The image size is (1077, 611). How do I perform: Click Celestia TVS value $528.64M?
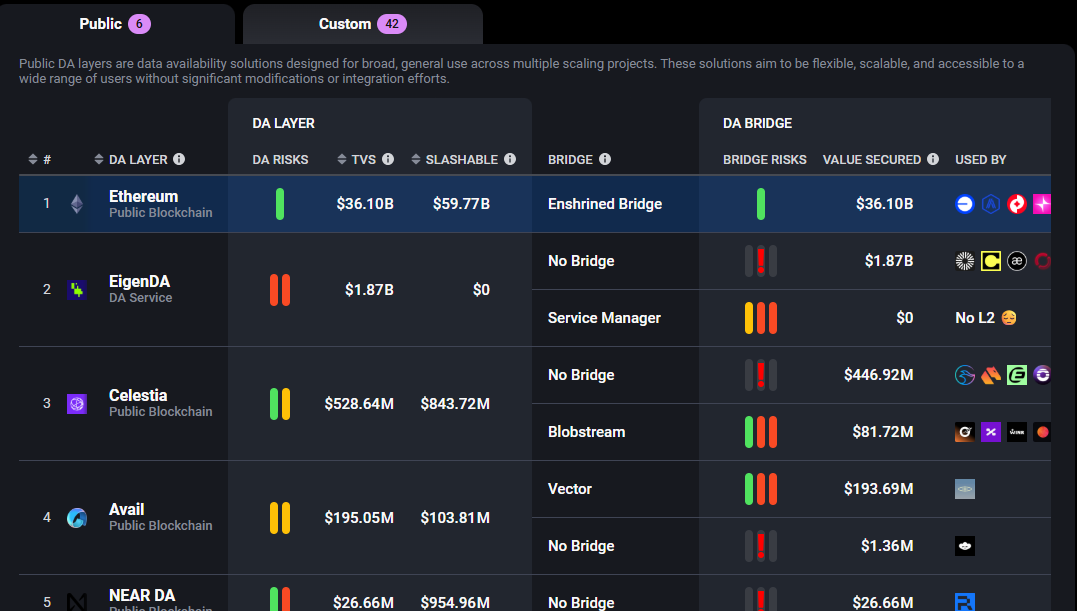point(359,404)
